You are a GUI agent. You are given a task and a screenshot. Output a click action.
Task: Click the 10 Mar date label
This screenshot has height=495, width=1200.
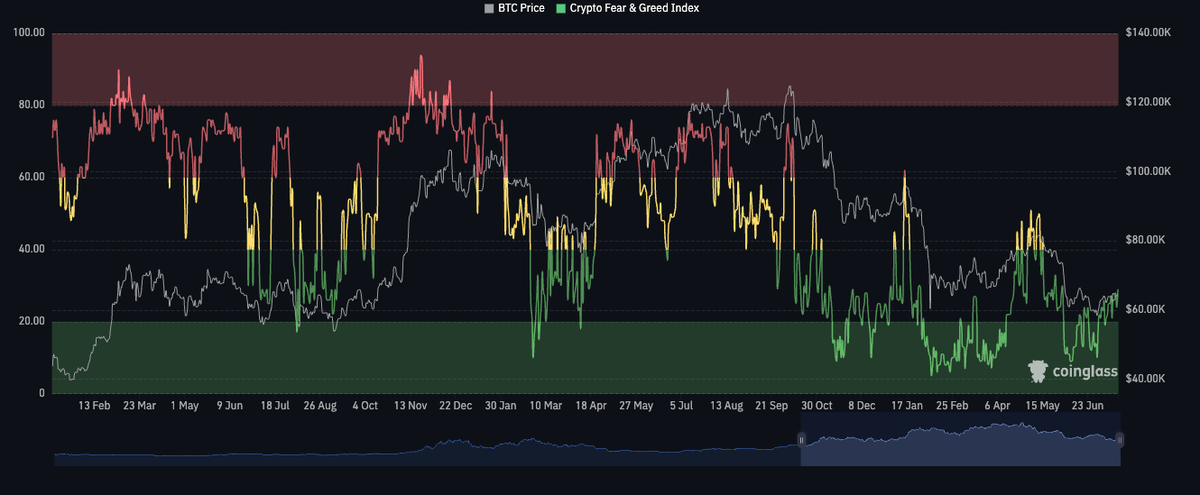(546, 406)
